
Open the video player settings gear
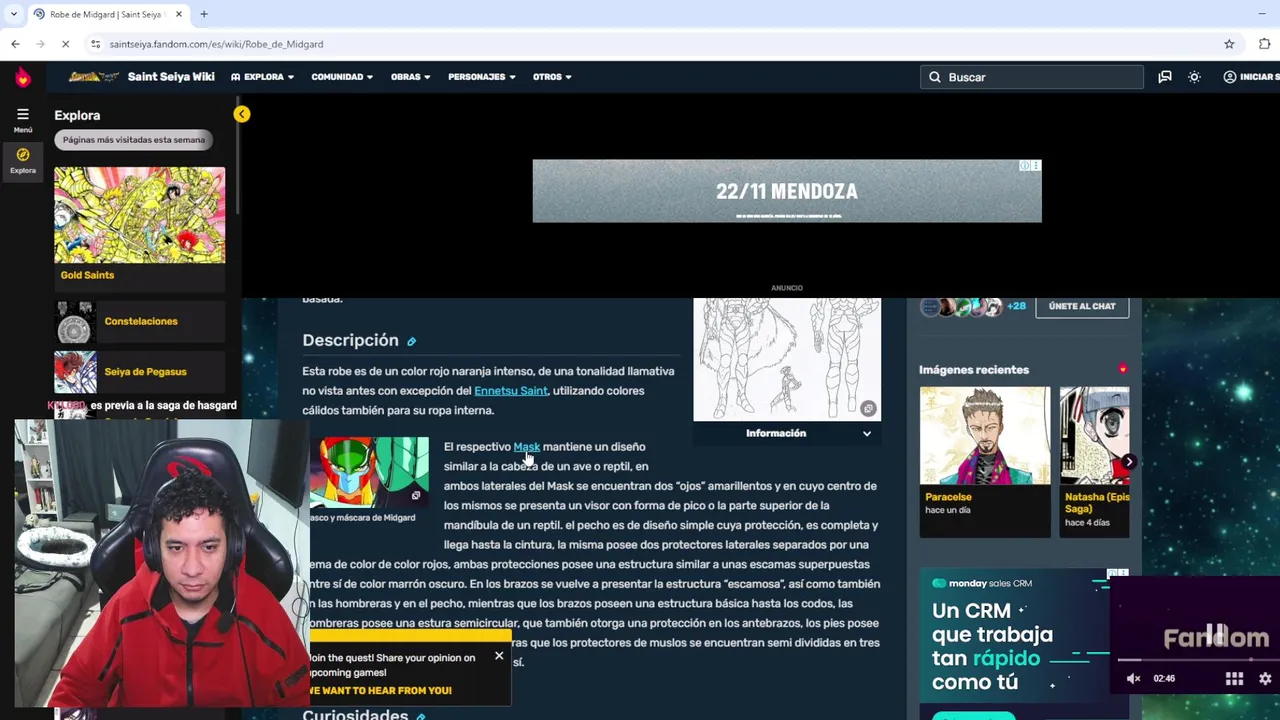[1265, 678]
